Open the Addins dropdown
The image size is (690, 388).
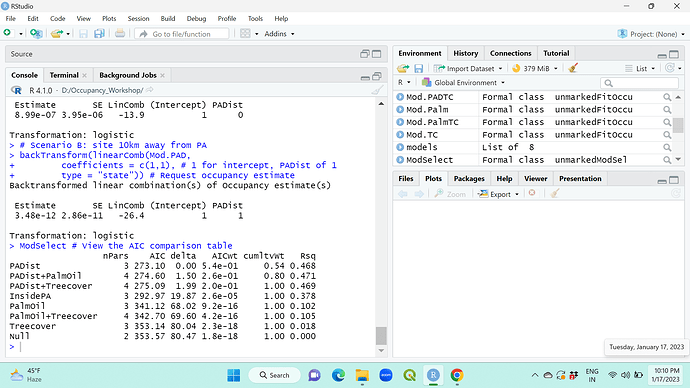click(279, 34)
